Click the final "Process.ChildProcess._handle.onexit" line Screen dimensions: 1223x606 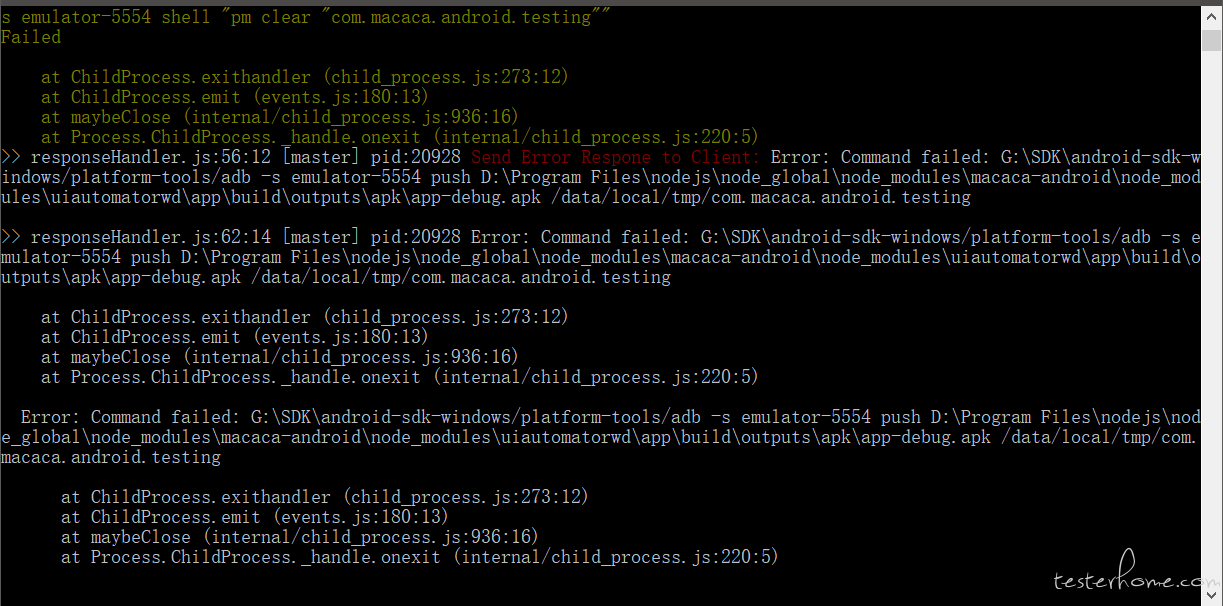pos(420,557)
